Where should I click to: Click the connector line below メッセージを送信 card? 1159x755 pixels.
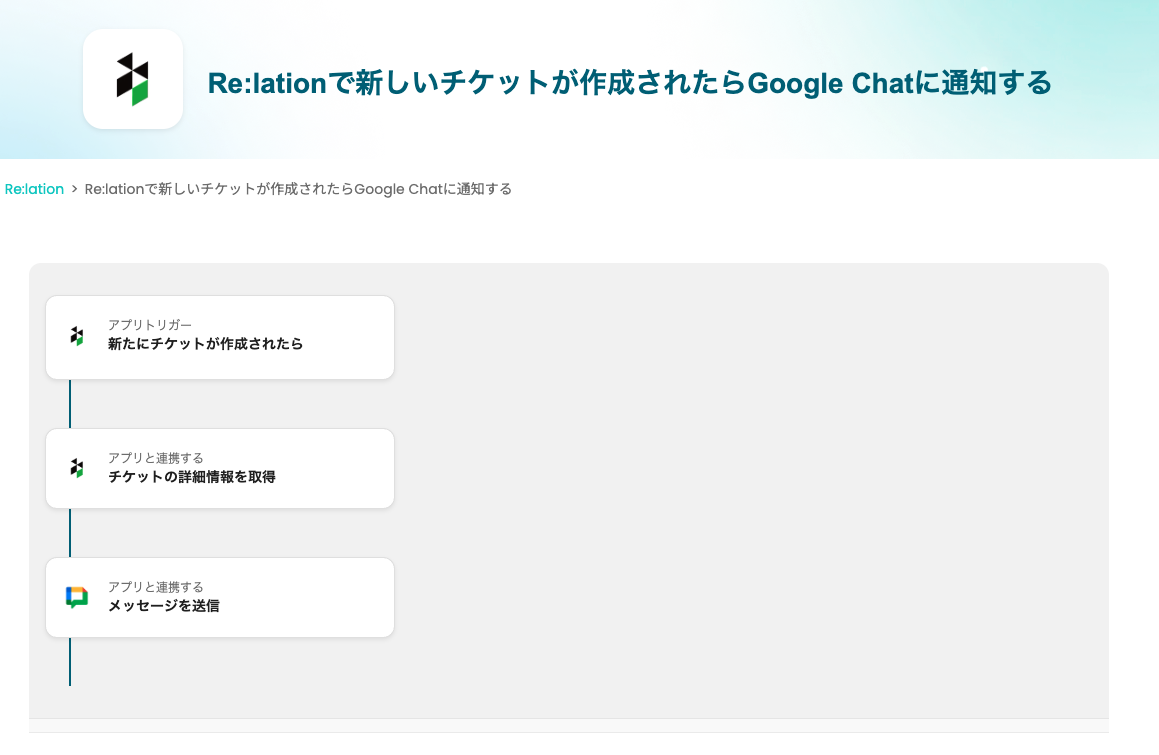coord(70,661)
